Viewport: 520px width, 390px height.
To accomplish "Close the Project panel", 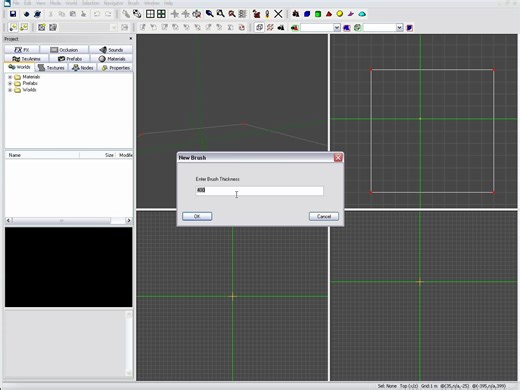I will pyautogui.click(x=131, y=39).
